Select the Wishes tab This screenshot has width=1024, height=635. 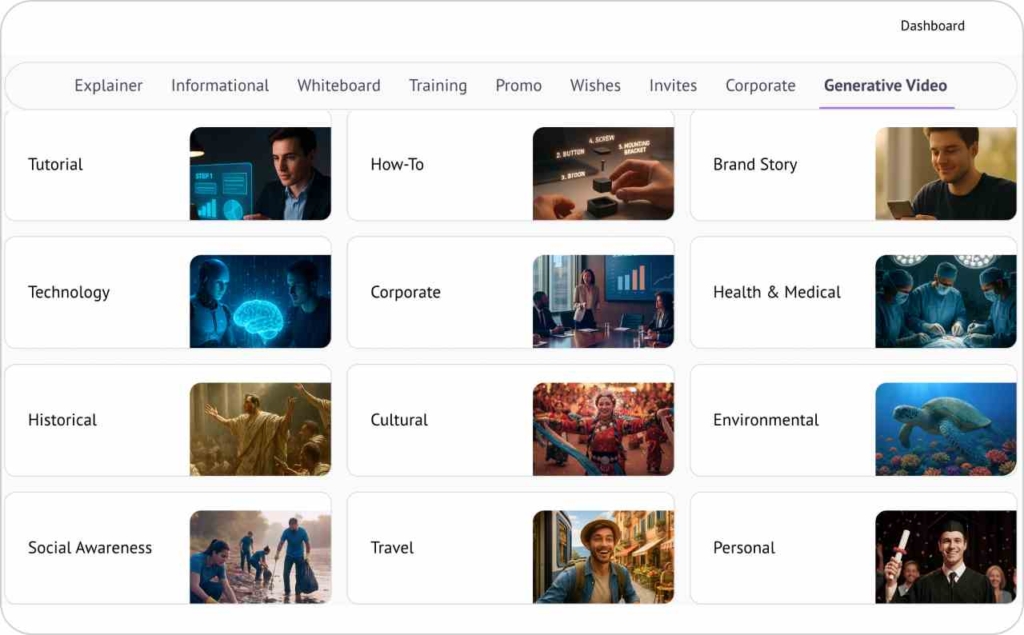[x=595, y=86]
